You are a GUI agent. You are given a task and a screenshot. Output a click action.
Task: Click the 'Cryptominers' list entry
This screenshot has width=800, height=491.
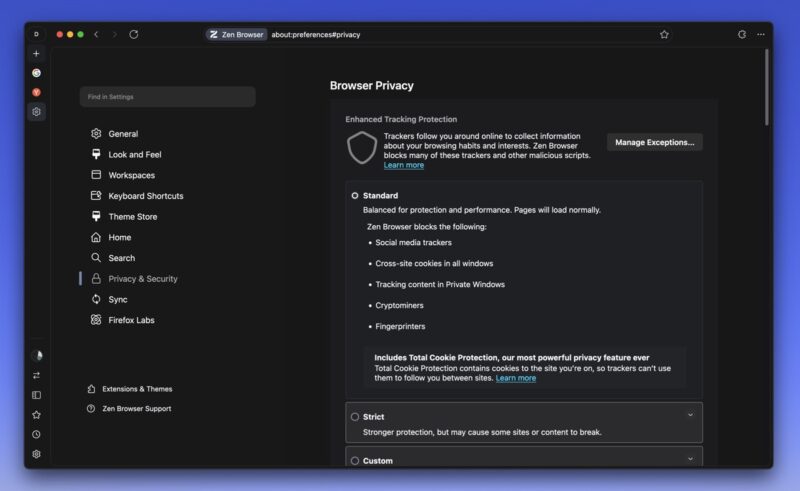pos(399,305)
